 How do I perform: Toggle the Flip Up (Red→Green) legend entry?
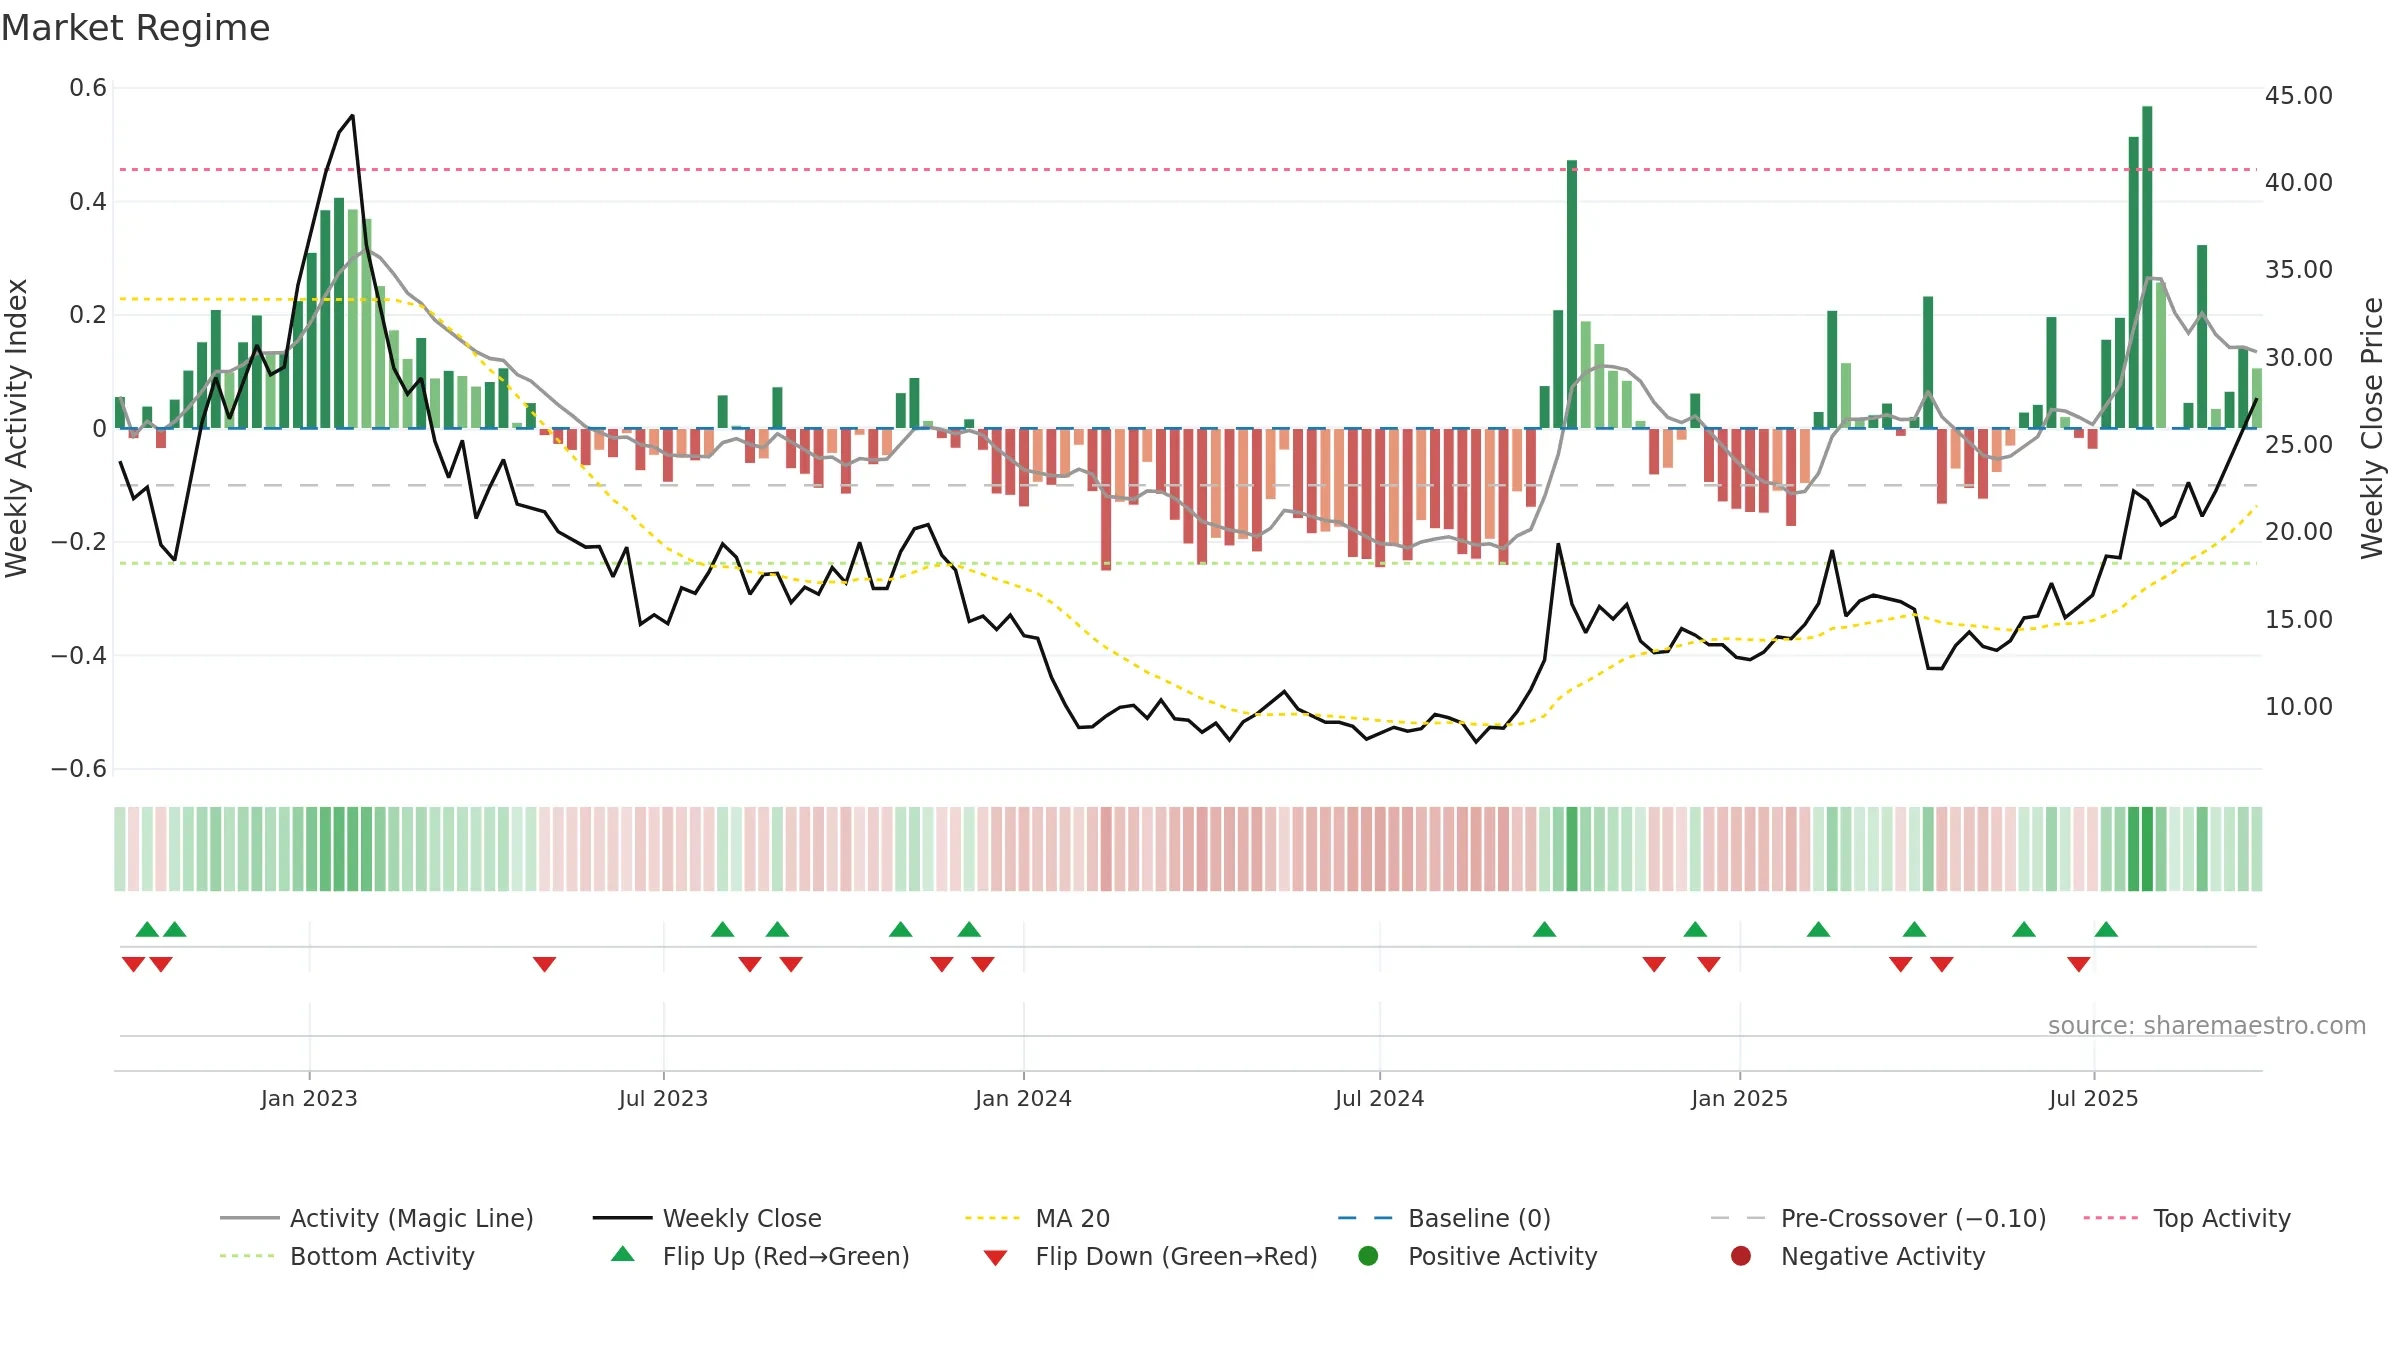coord(760,1256)
